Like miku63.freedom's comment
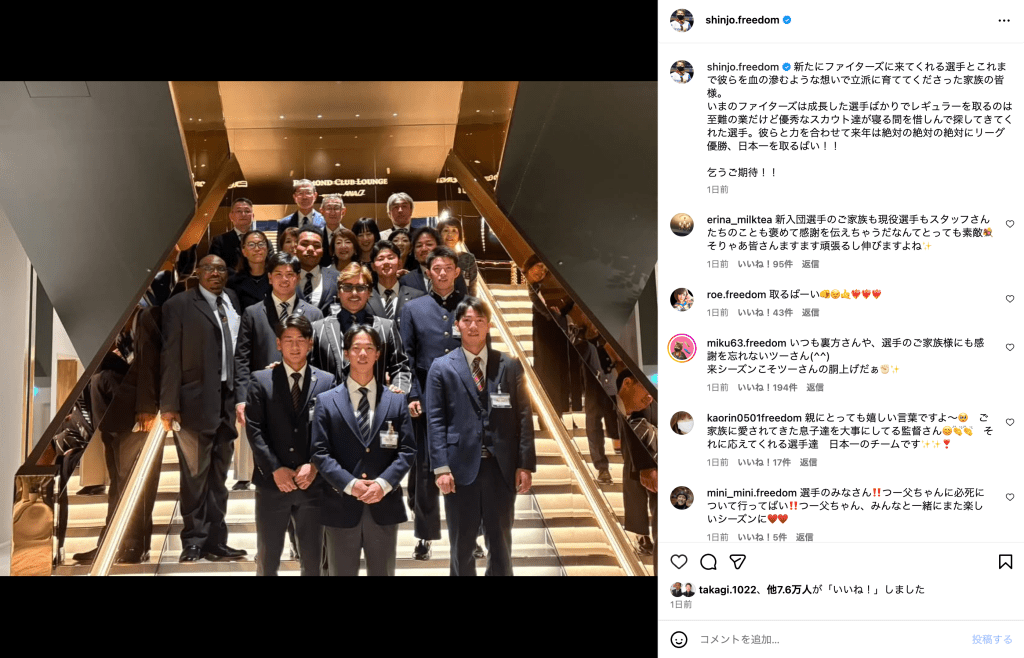Image resolution: width=1024 pixels, height=658 pixels. [1010, 347]
